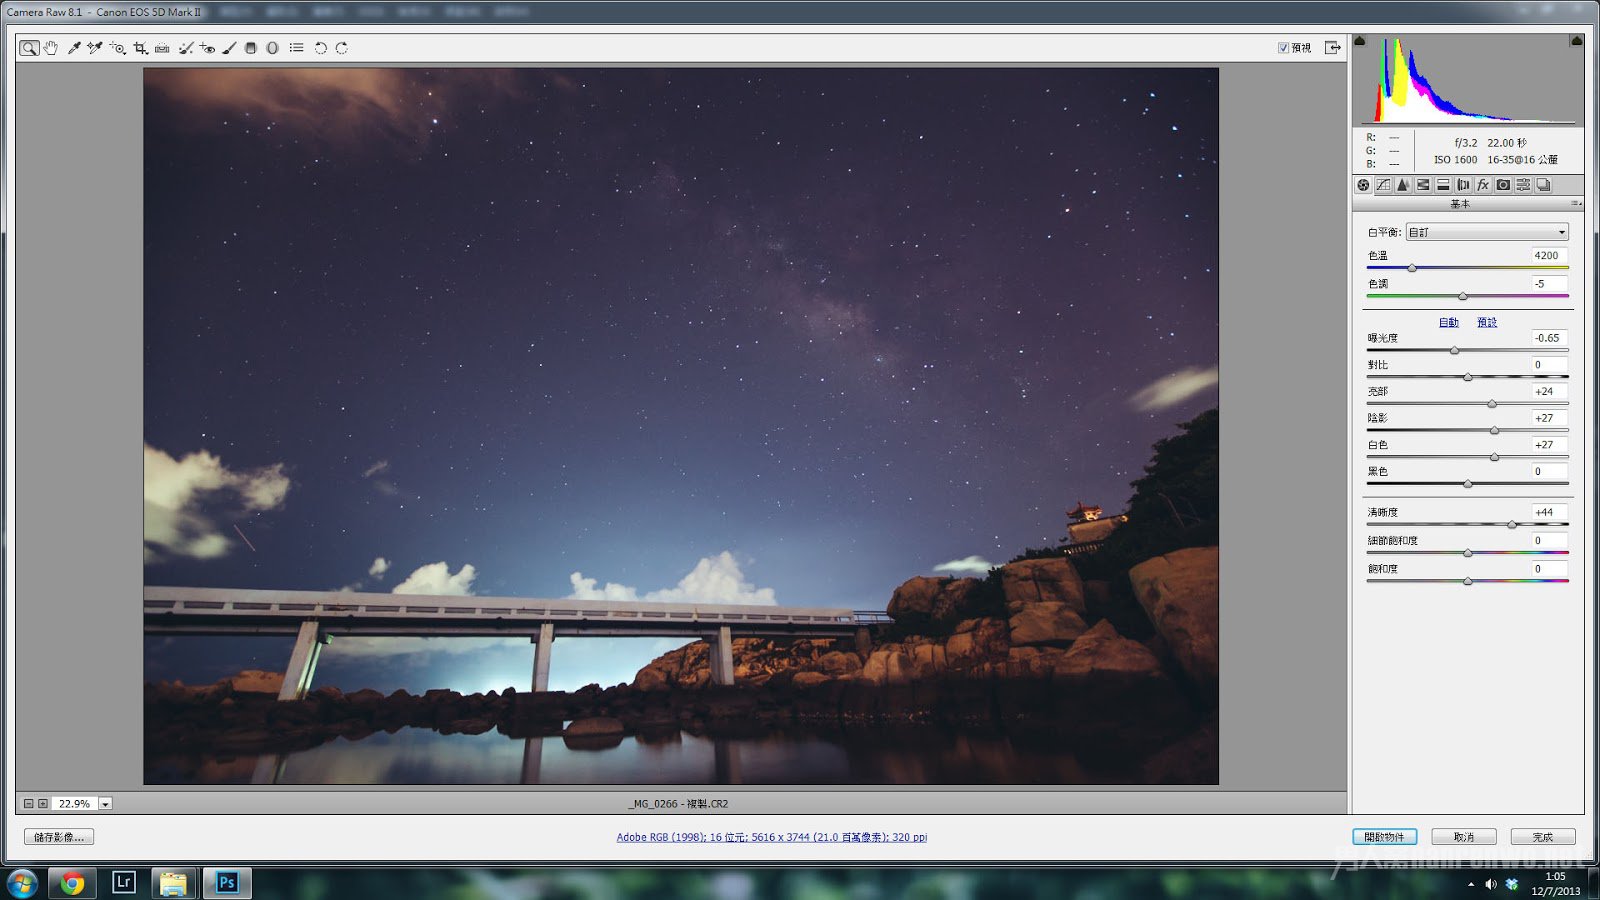This screenshot has height=900, width=1600.
Task: Click the 完成 done button
Action: (x=1543, y=837)
